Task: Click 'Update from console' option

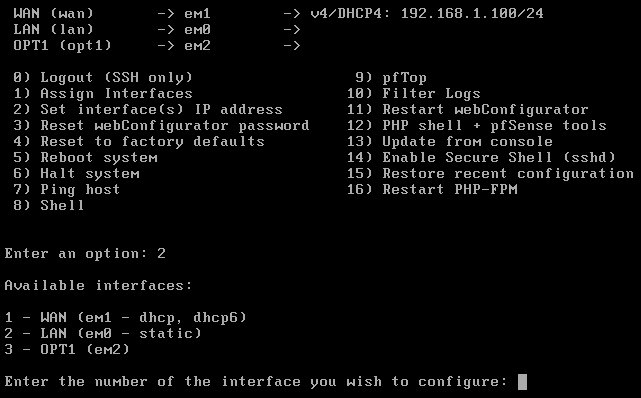Action: (450, 141)
